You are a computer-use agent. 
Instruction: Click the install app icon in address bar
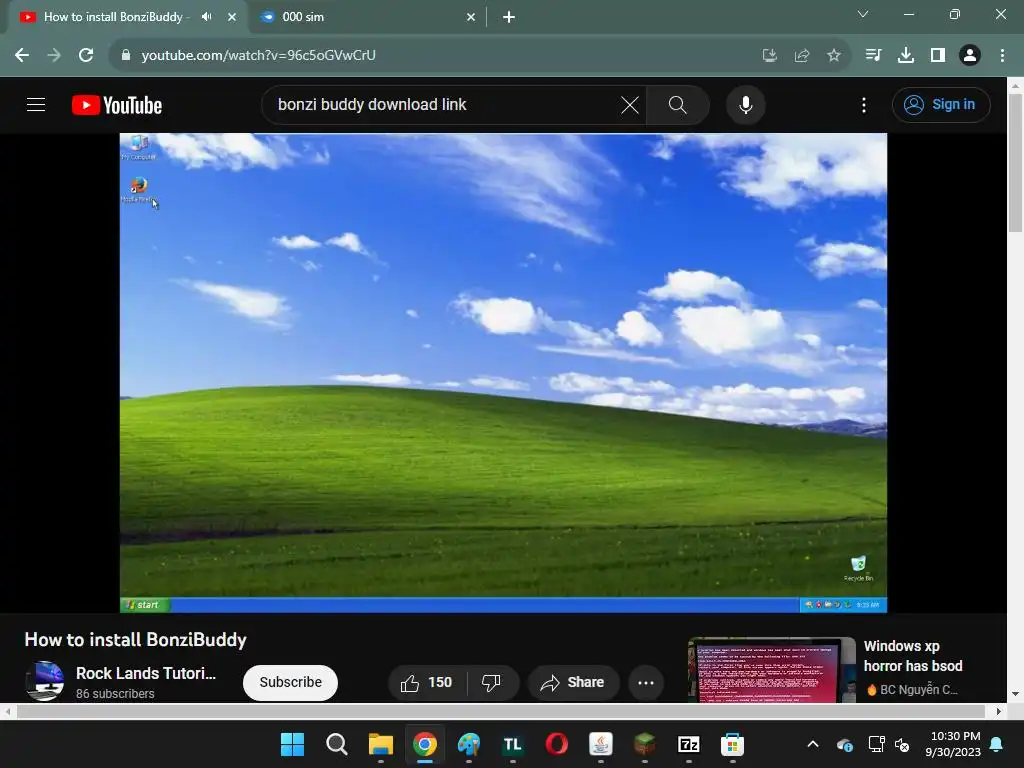click(770, 56)
